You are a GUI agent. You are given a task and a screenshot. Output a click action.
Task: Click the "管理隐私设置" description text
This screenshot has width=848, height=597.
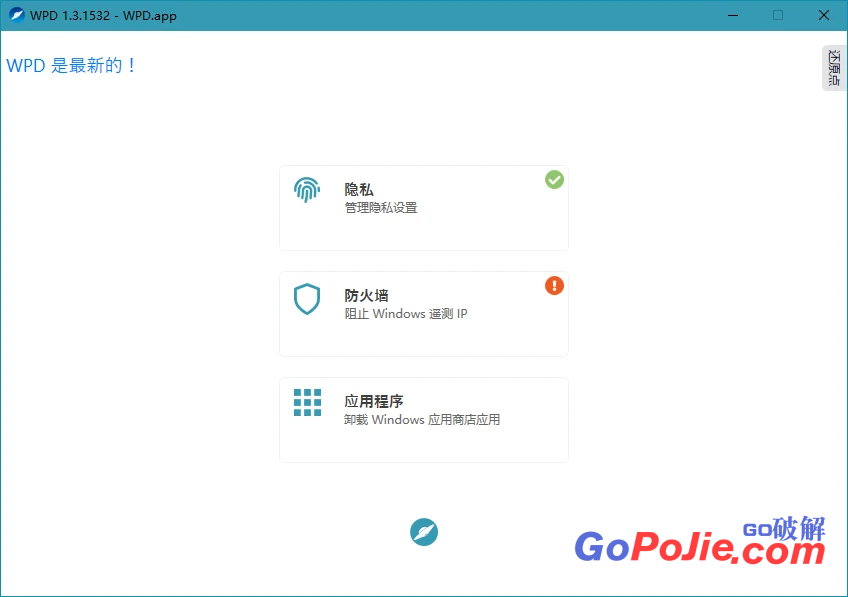click(x=381, y=208)
